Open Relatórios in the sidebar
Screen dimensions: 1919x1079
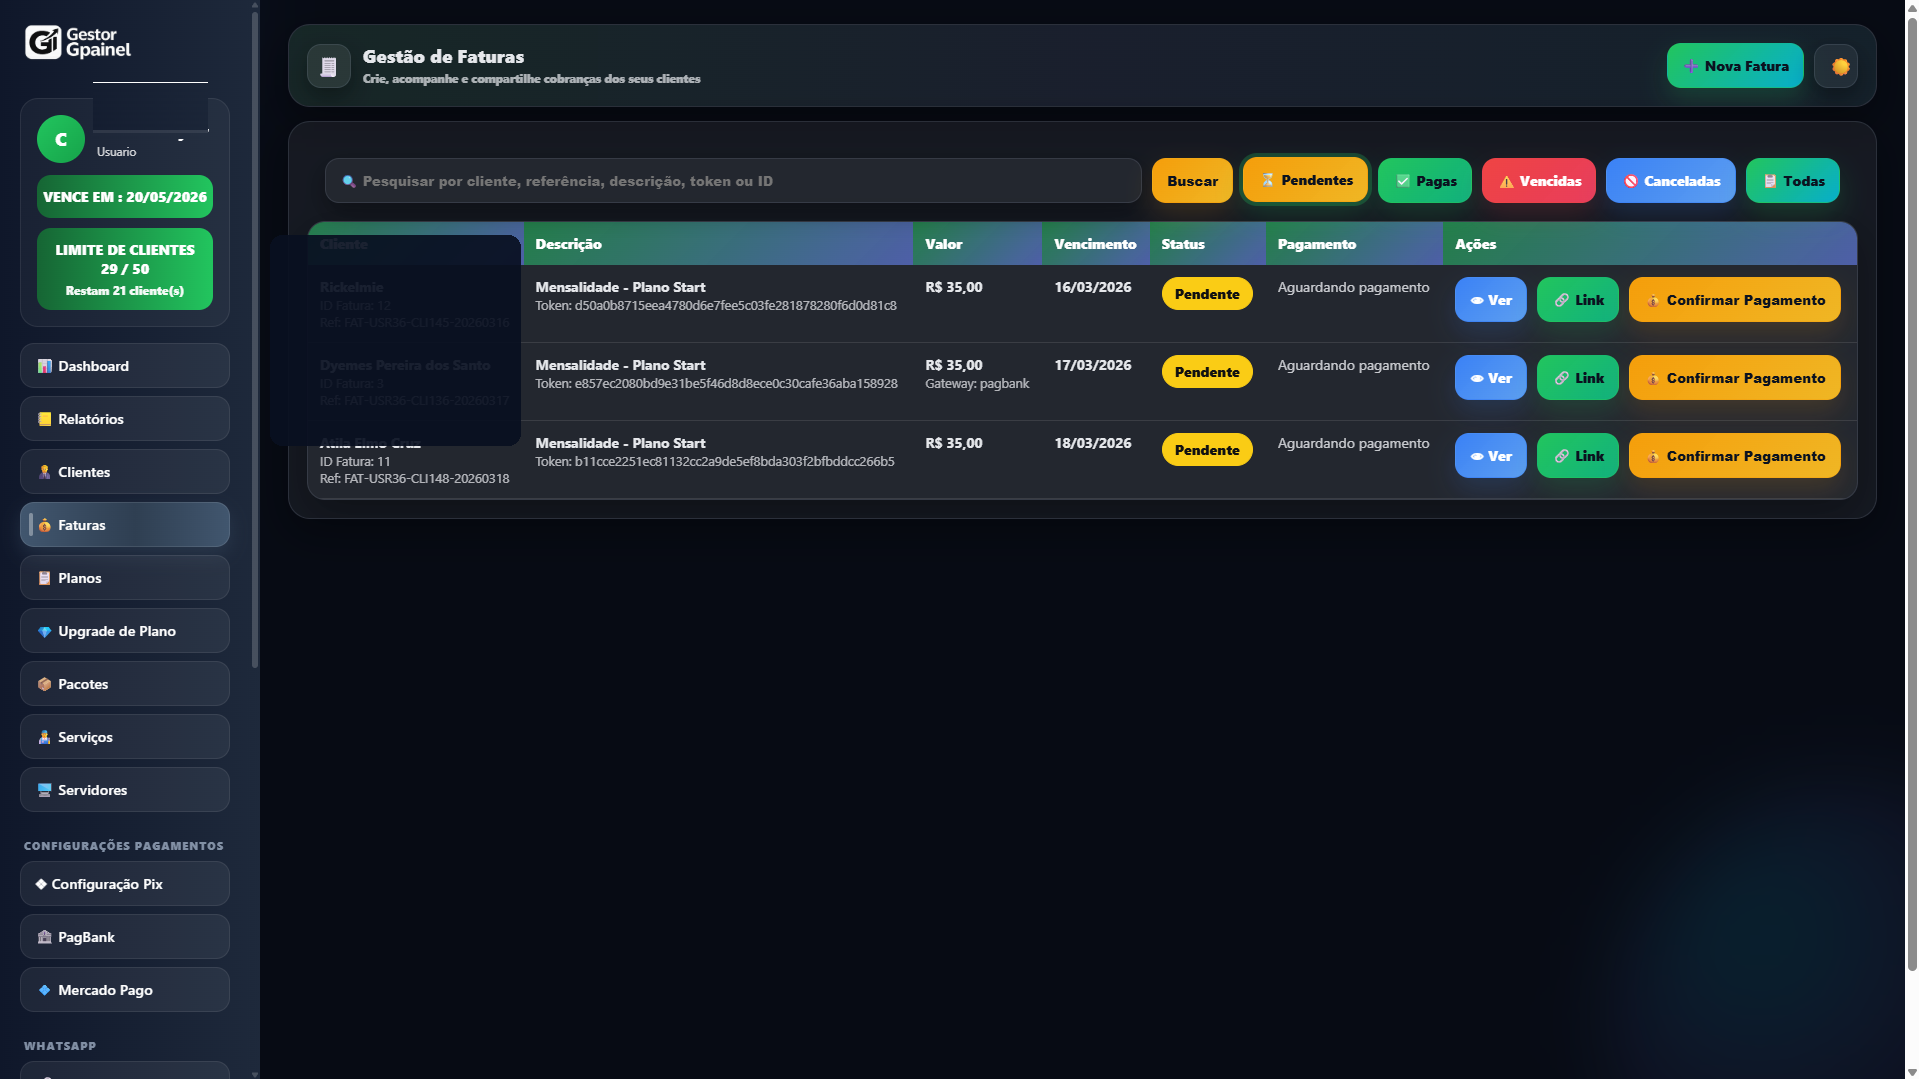[x=124, y=419]
